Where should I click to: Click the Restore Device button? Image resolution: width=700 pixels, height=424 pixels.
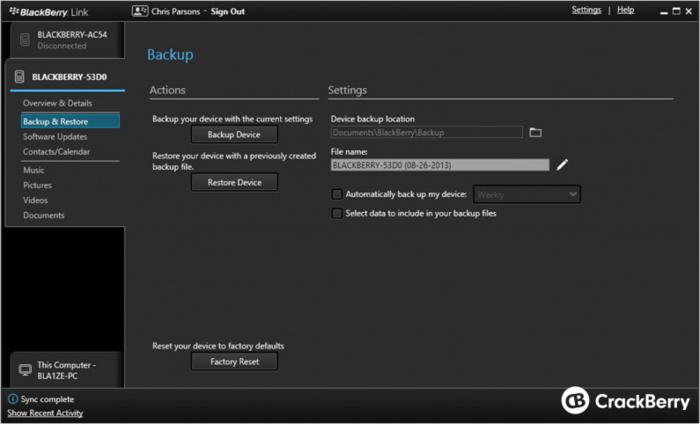coord(234,182)
